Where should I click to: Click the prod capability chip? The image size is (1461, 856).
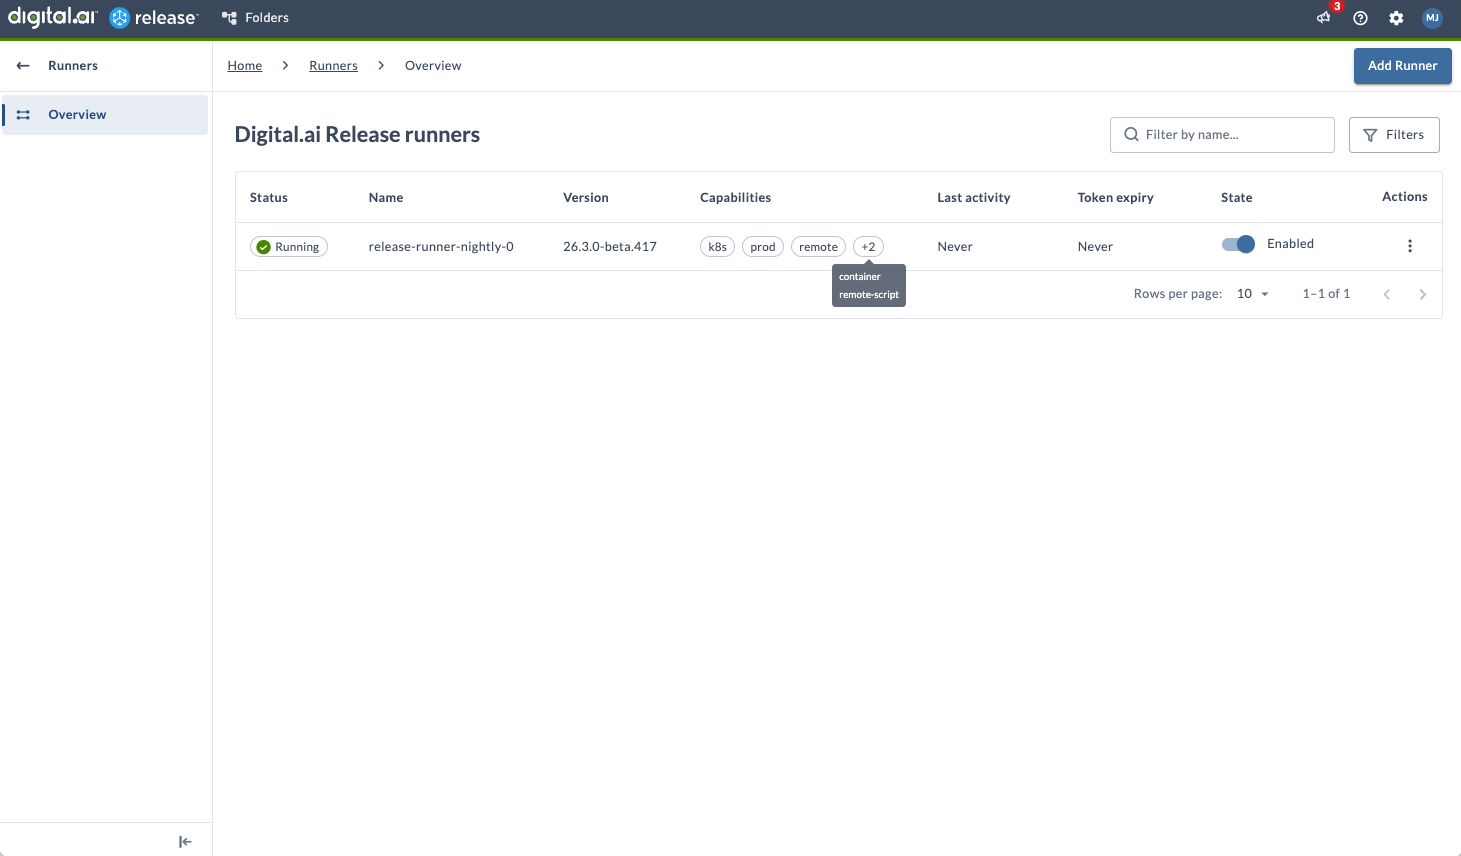point(763,247)
